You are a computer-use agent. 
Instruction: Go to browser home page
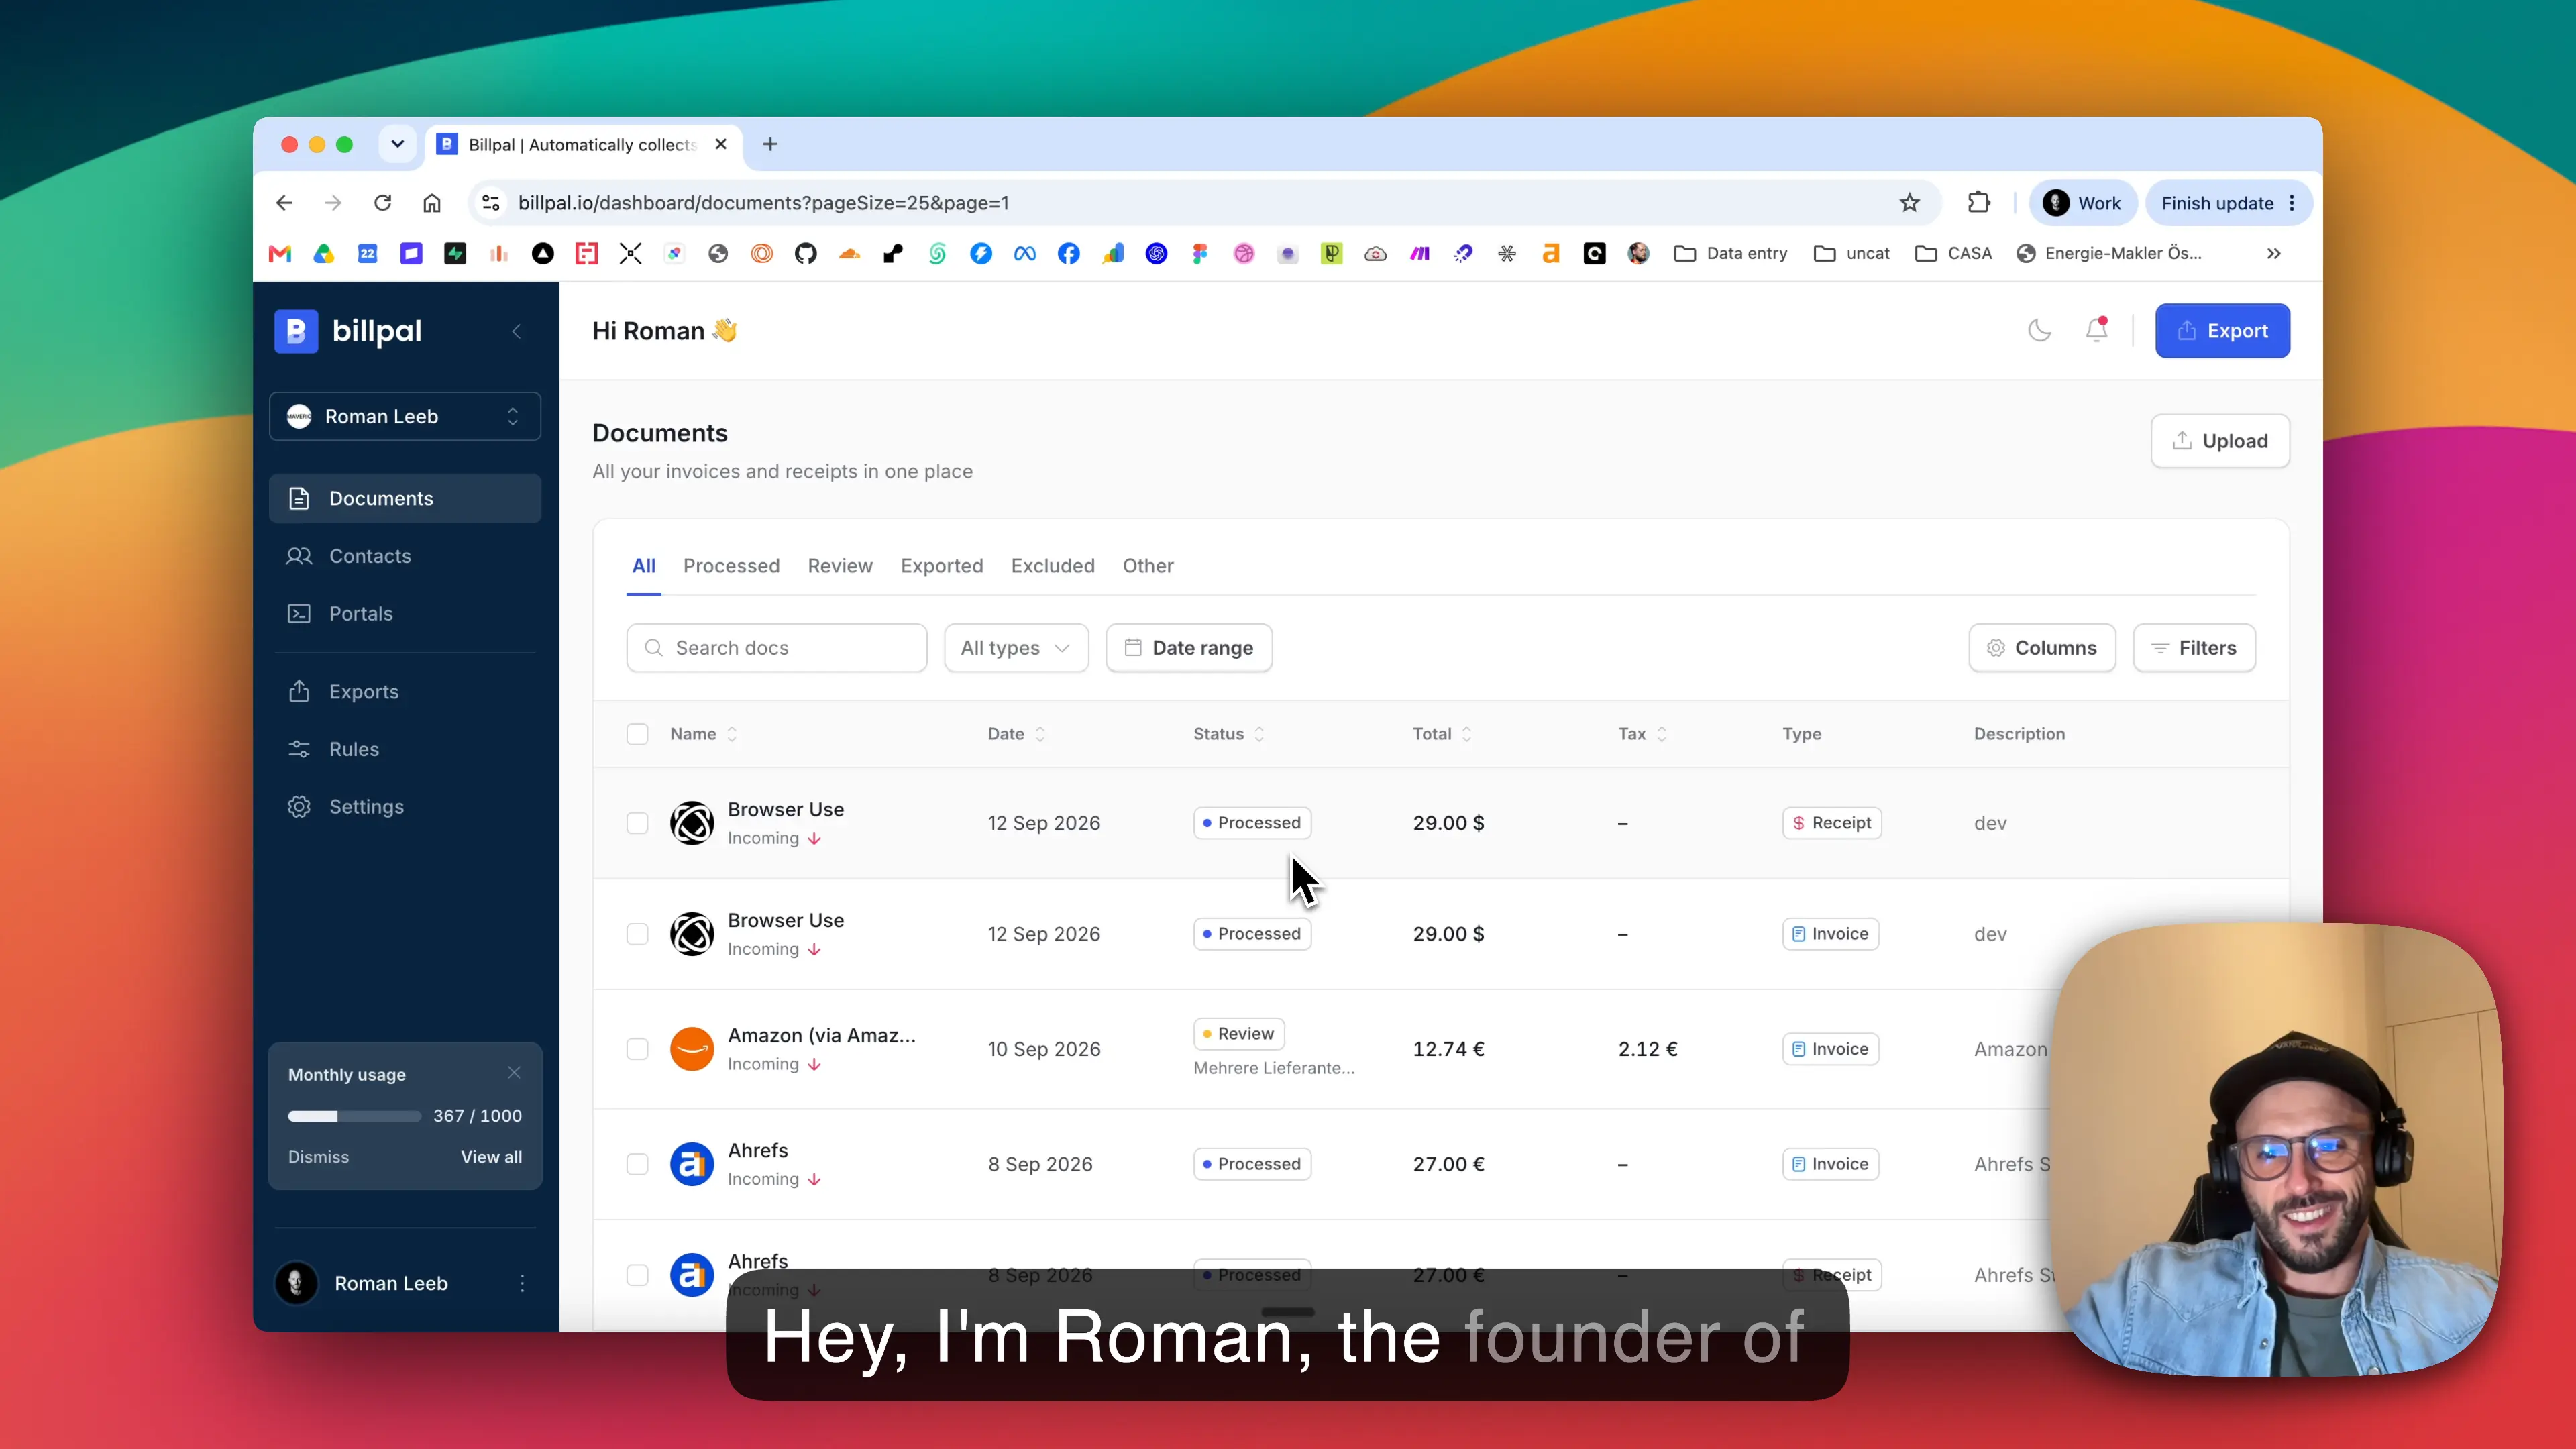(x=432, y=203)
